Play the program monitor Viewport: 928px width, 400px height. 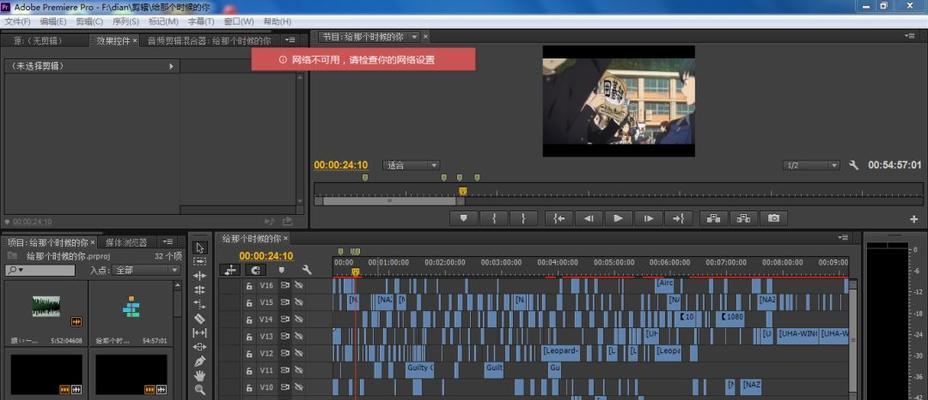coord(618,218)
